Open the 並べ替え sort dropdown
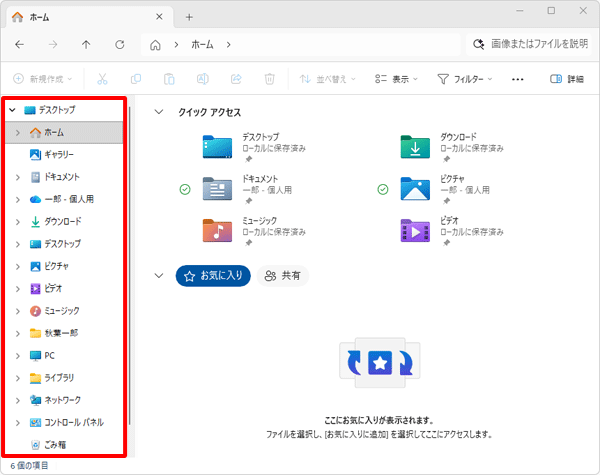This screenshot has height=475, width=600. point(328,79)
